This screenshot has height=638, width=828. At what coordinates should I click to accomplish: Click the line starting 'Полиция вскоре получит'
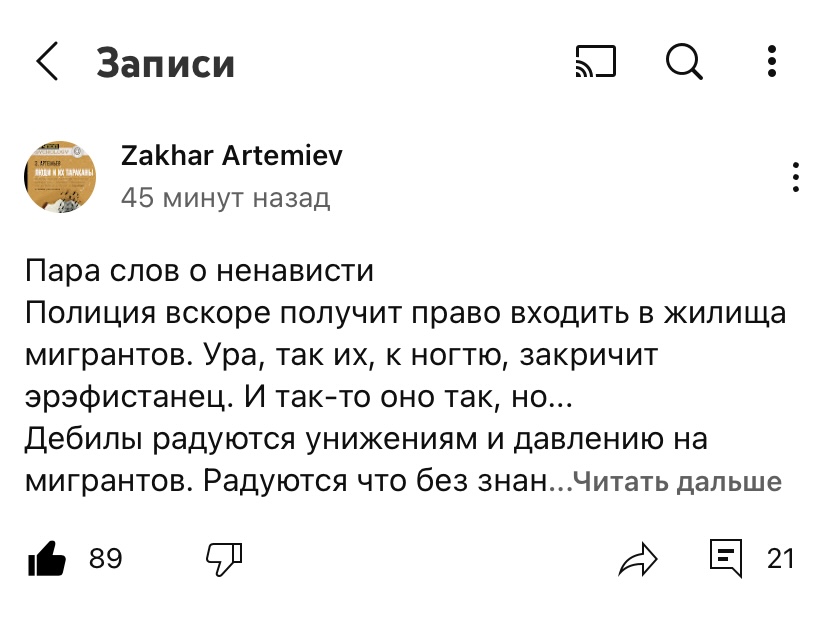click(406, 313)
